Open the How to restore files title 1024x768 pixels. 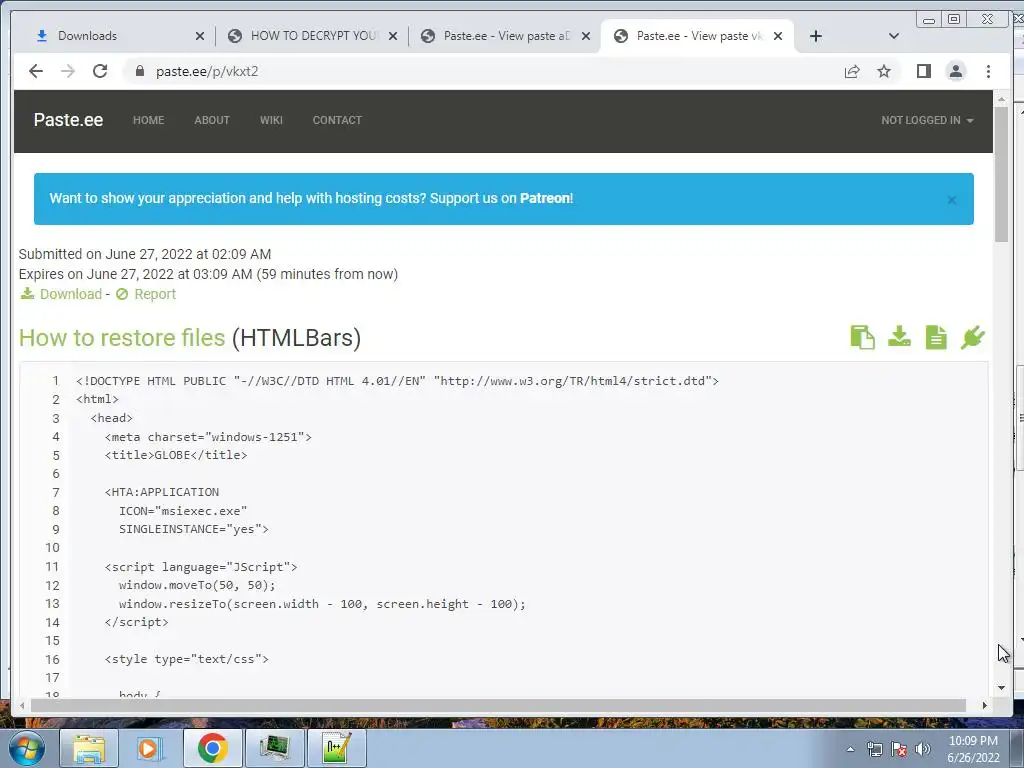[x=121, y=338]
